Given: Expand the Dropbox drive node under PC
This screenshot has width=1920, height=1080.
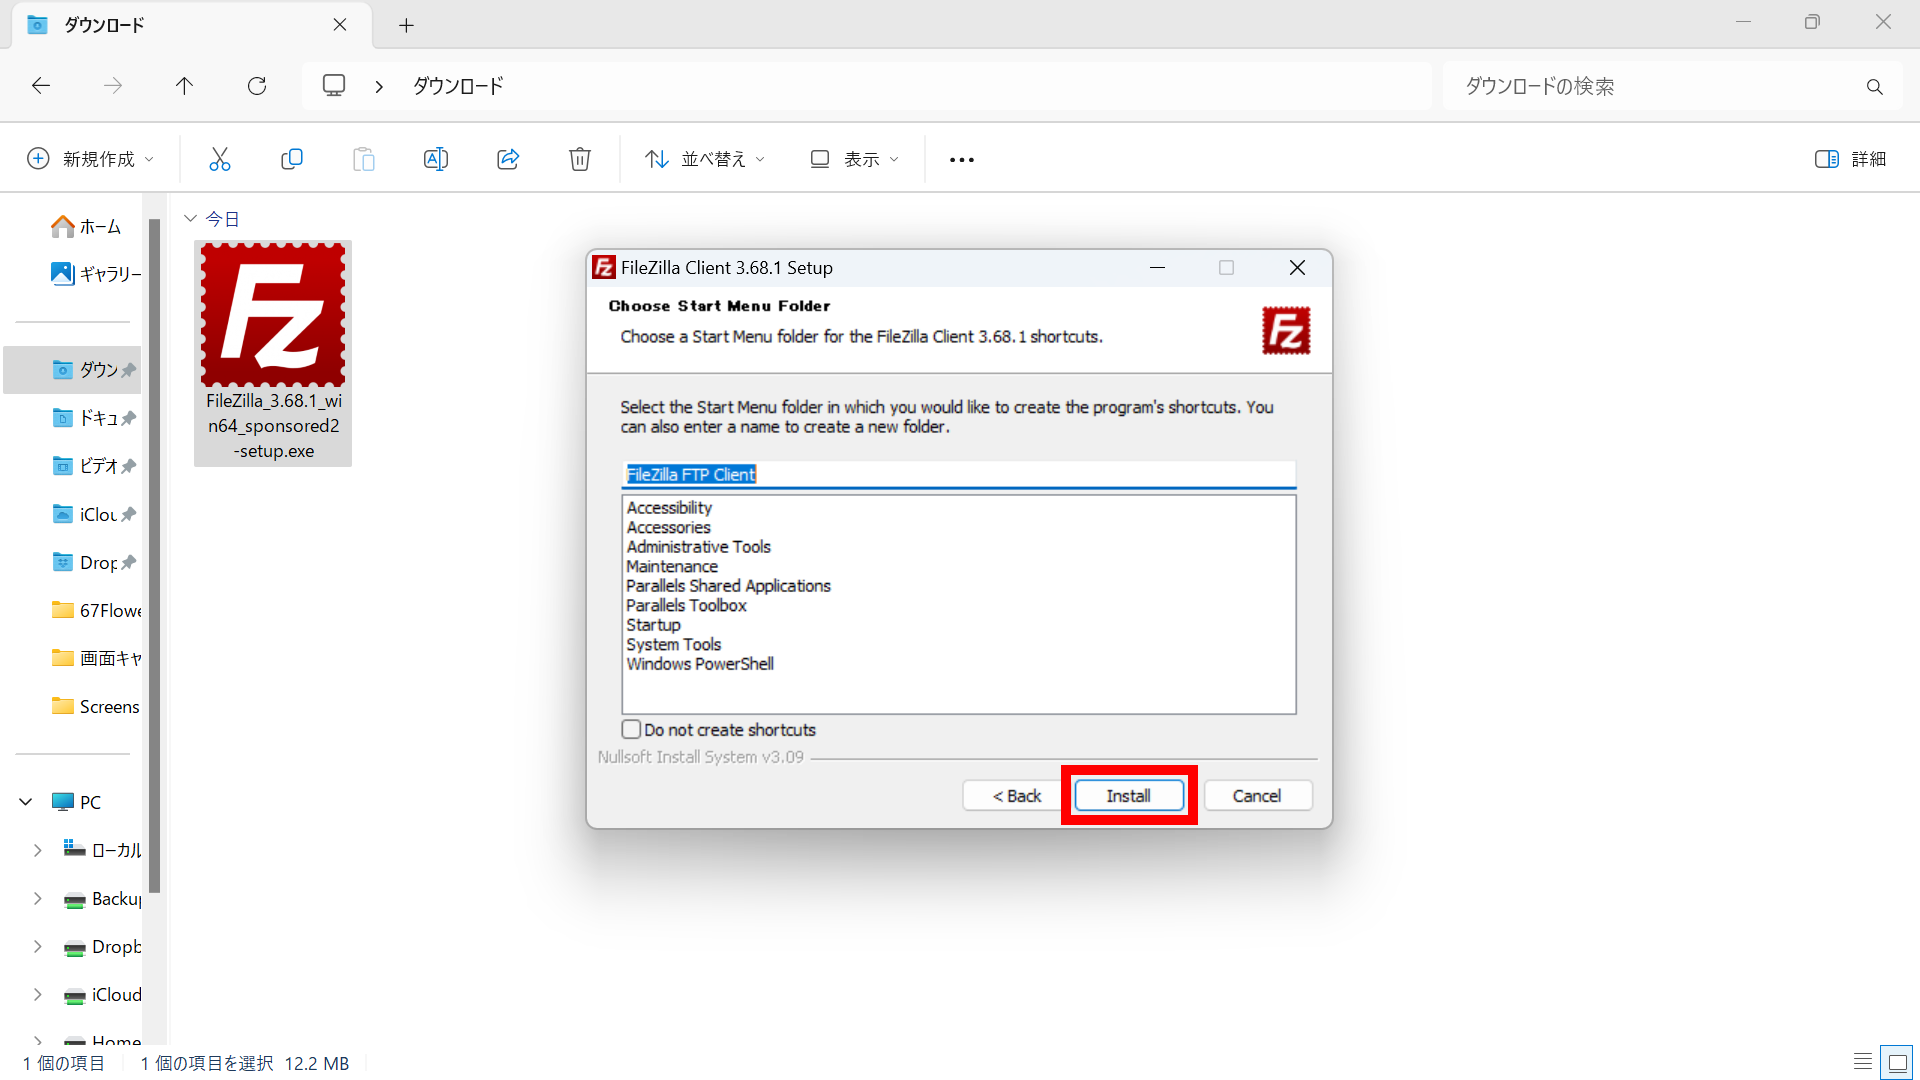Looking at the screenshot, I should tap(38, 946).
